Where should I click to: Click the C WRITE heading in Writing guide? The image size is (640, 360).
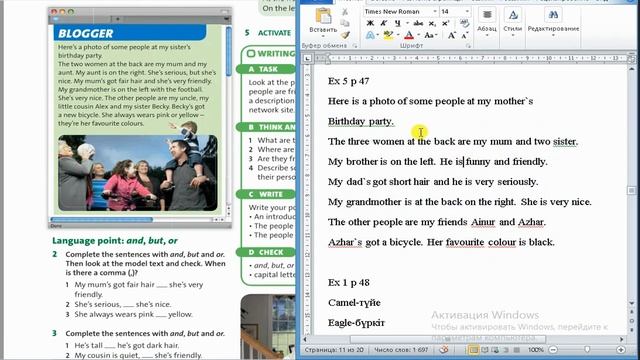[266, 194]
